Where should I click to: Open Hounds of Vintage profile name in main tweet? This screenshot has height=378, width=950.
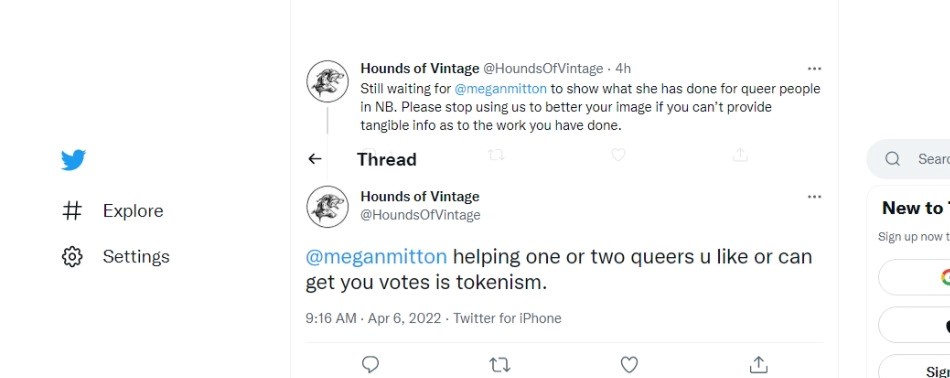pyautogui.click(x=420, y=196)
